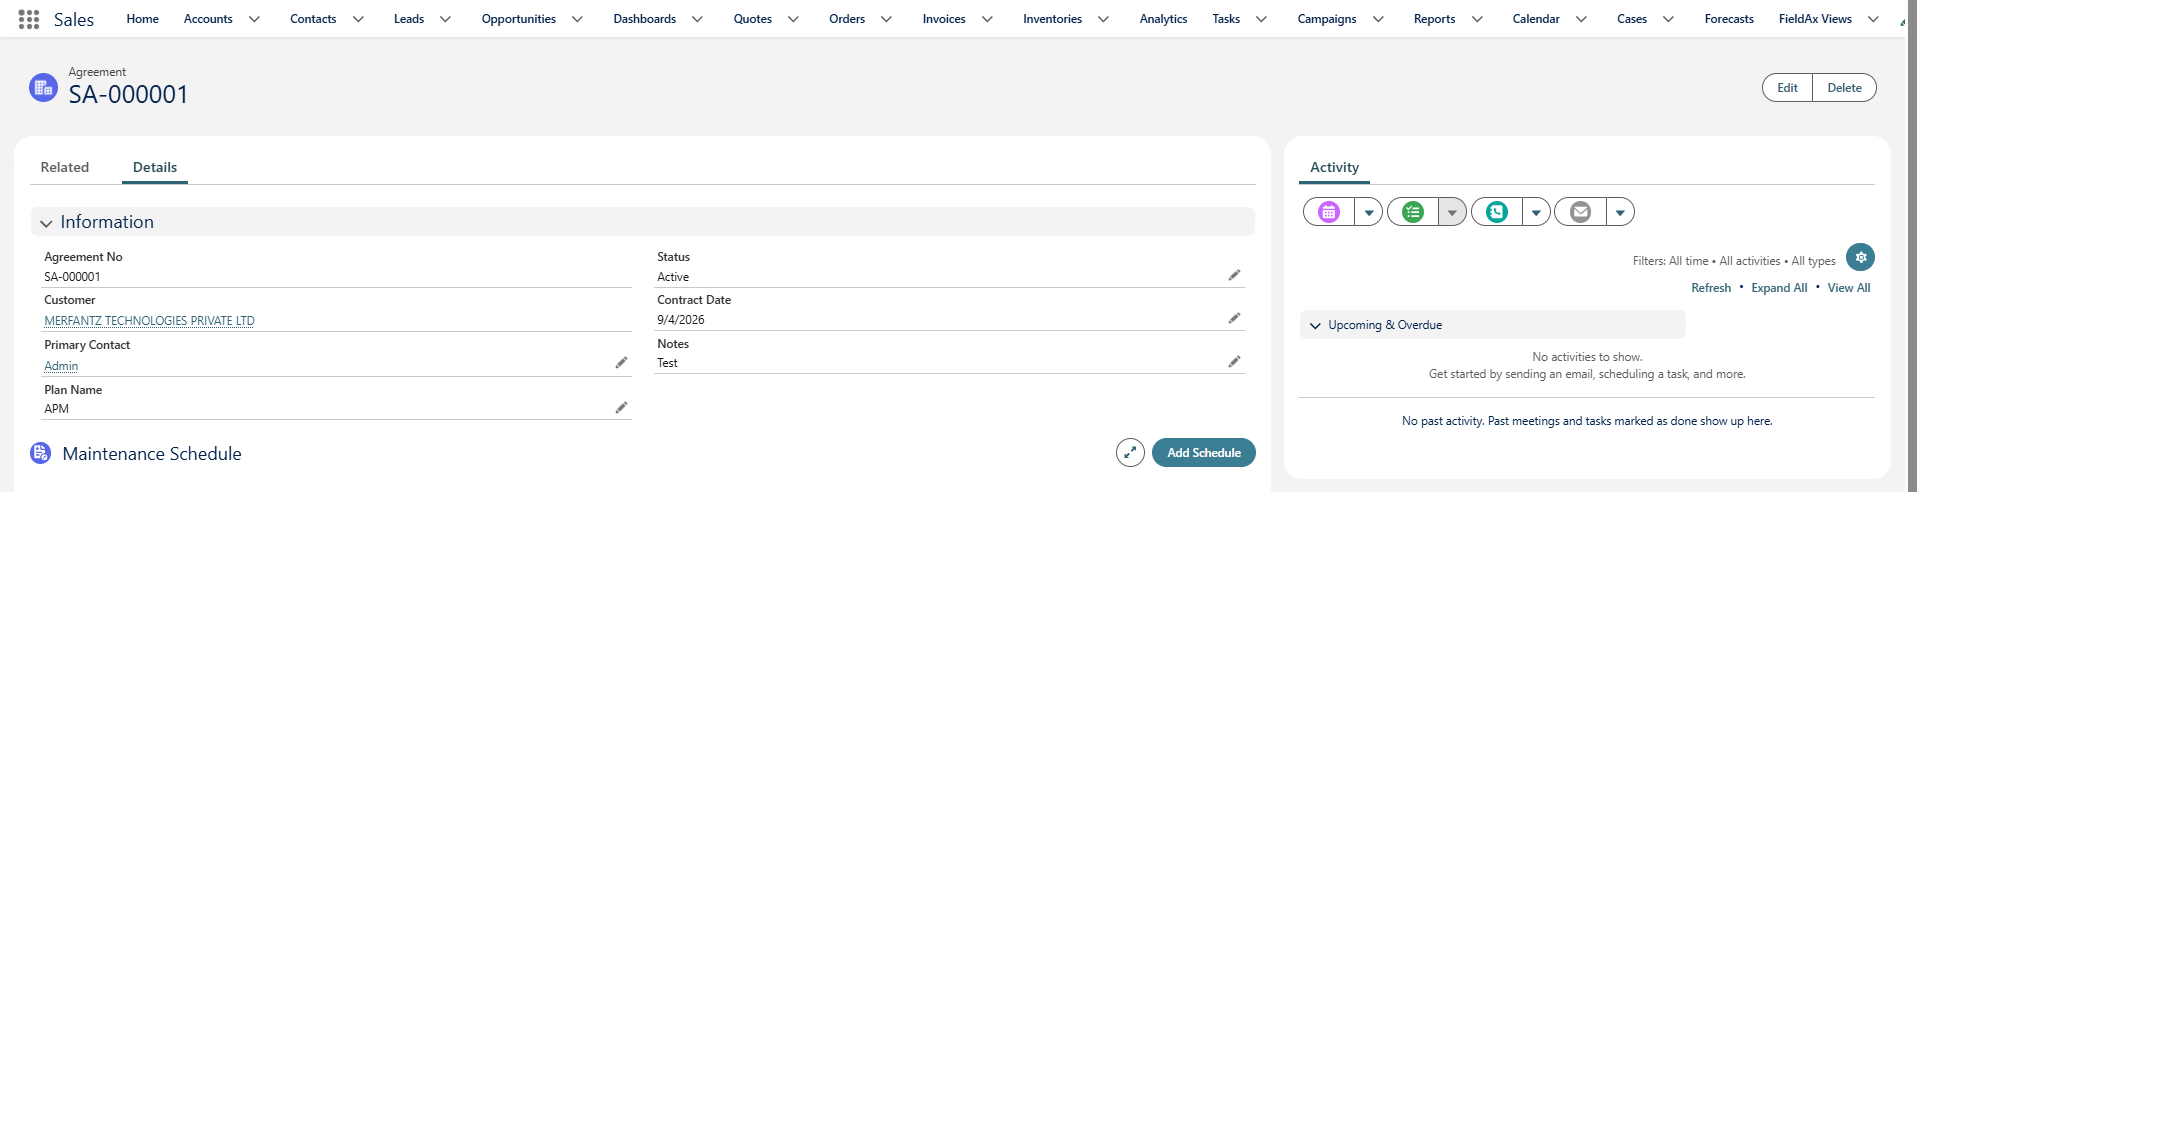Expand the Maintenance Schedule view icon

click(x=1130, y=453)
